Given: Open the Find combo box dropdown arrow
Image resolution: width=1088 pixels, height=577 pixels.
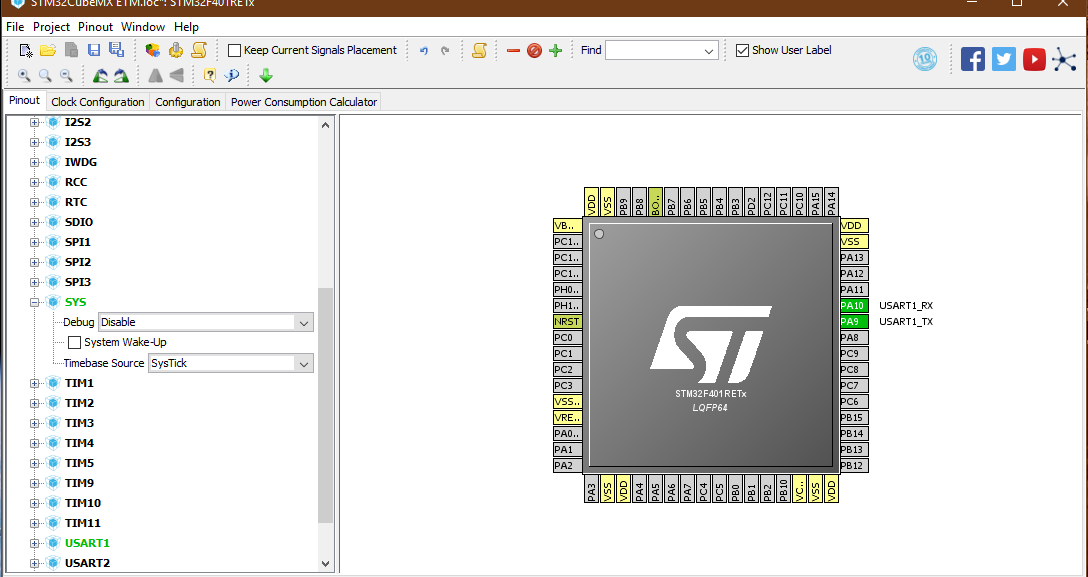Looking at the screenshot, I should pyautogui.click(x=708, y=51).
